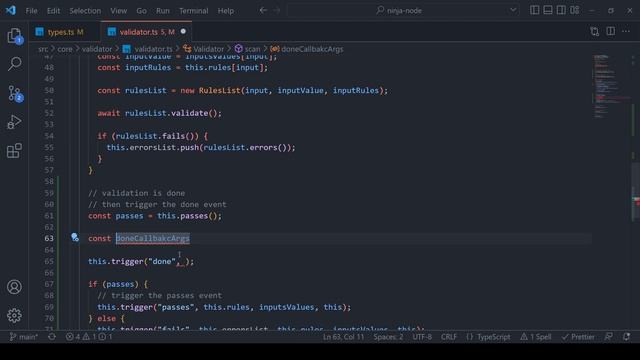The height and width of the screenshot is (360, 640).
Task: Click the Validator class breadcrumb
Action: [204, 49]
